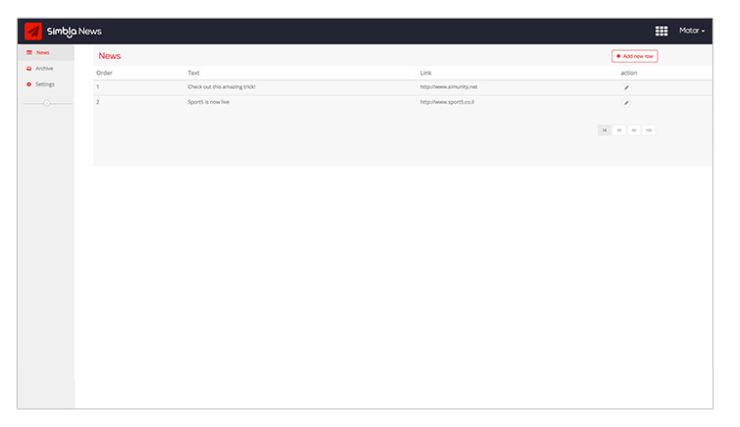Click the action column header
Screen dimensions: 740x427
click(629, 73)
